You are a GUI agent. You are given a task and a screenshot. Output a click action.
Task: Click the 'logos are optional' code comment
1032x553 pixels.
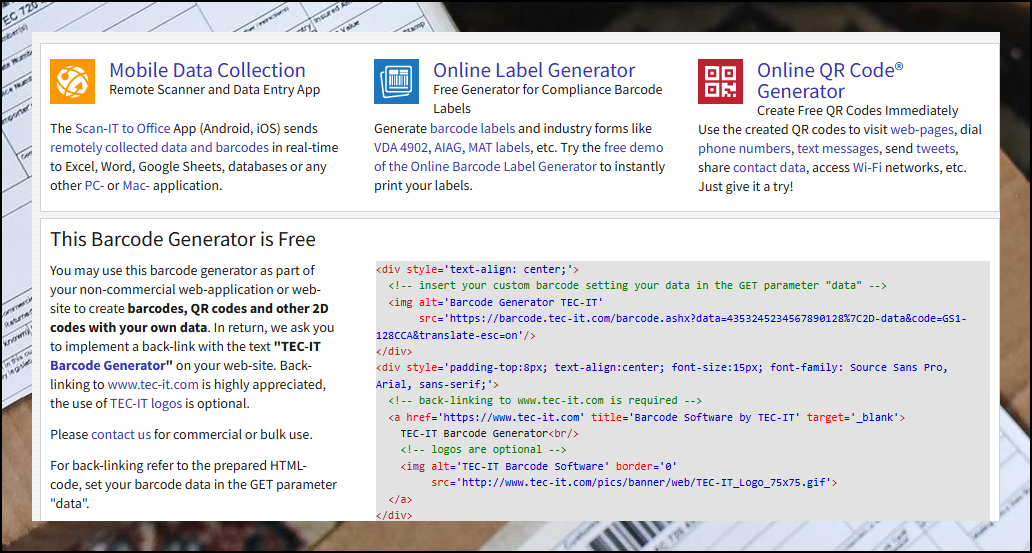pyautogui.click(x=484, y=450)
